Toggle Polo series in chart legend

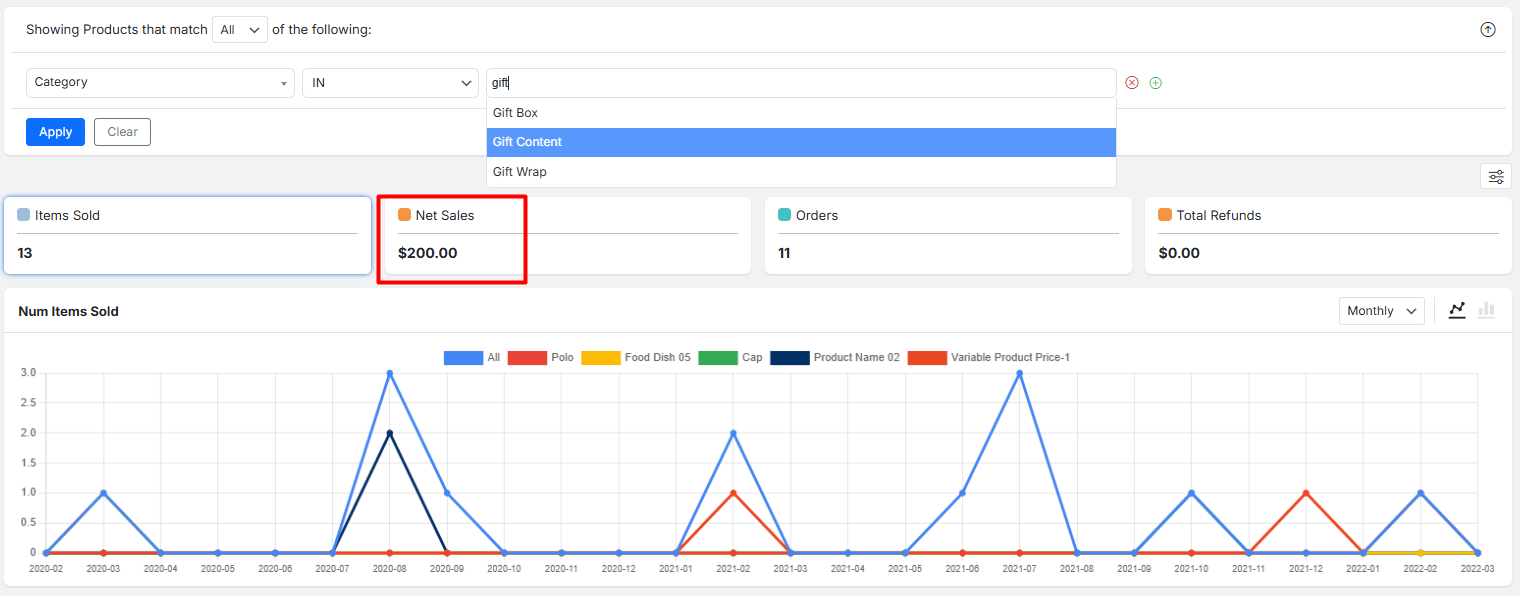coord(540,357)
